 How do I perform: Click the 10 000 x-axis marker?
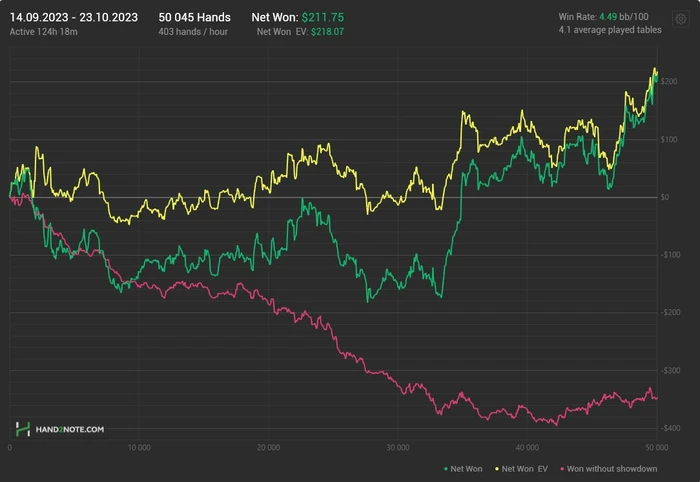(x=138, y=447)
